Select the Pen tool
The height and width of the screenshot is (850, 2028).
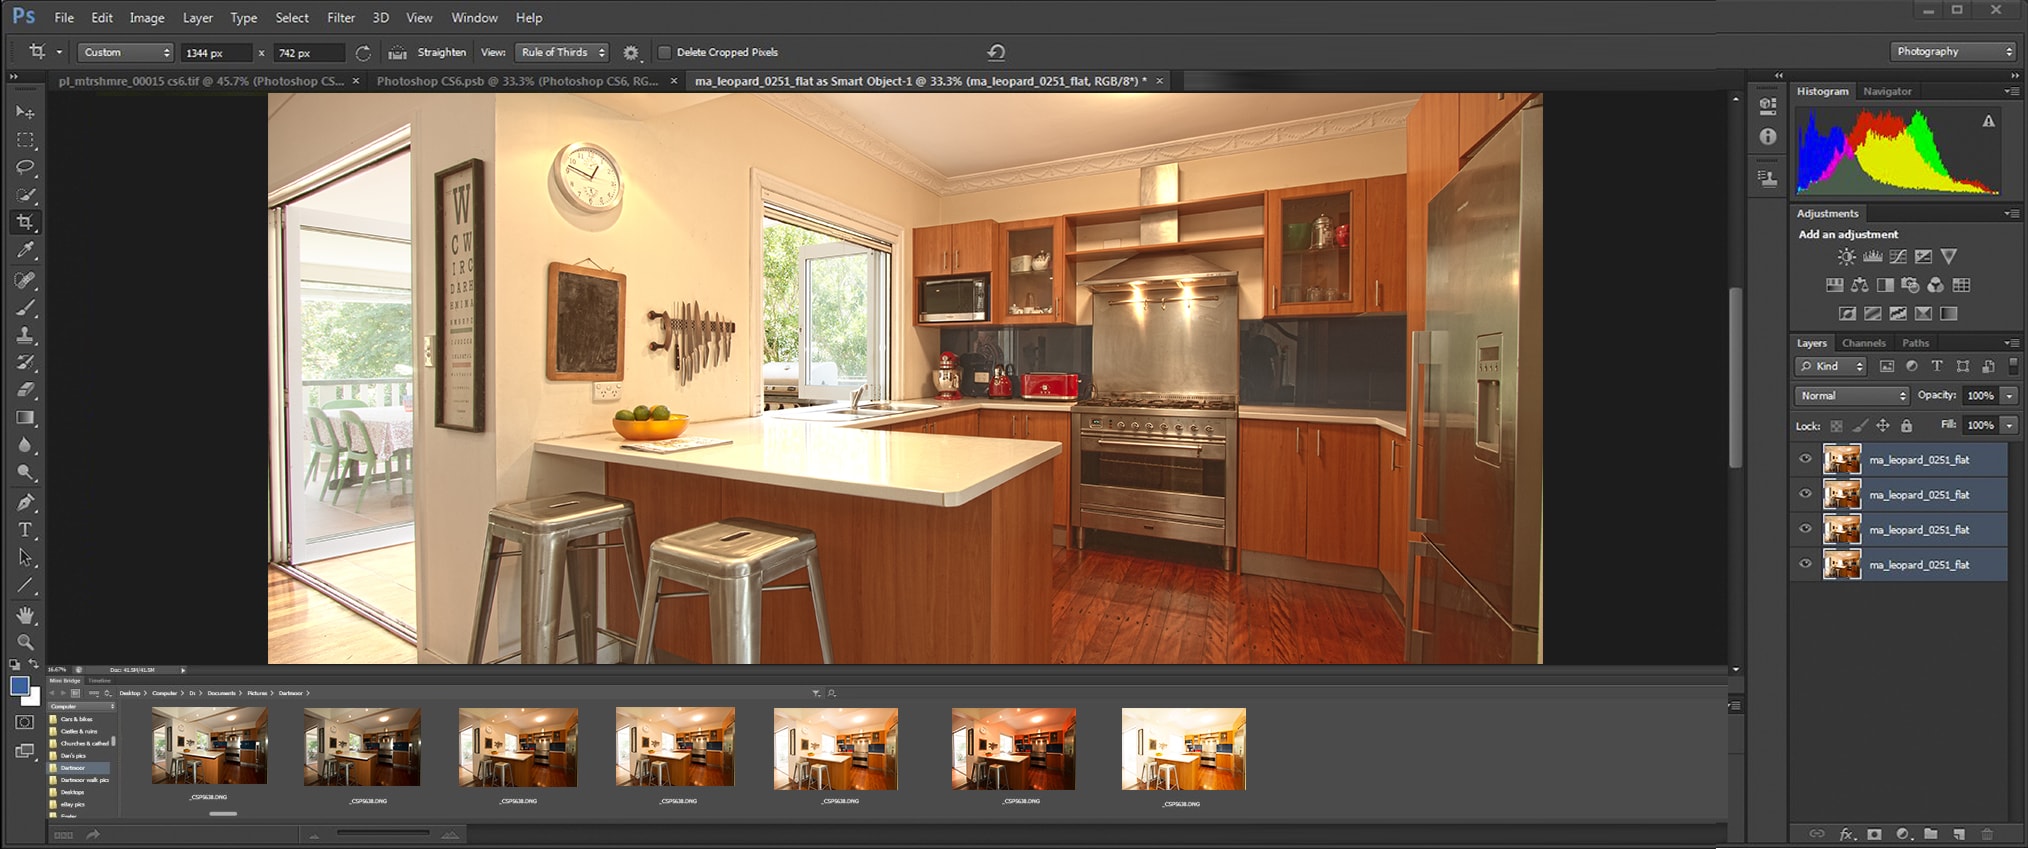tap(25, 502)
